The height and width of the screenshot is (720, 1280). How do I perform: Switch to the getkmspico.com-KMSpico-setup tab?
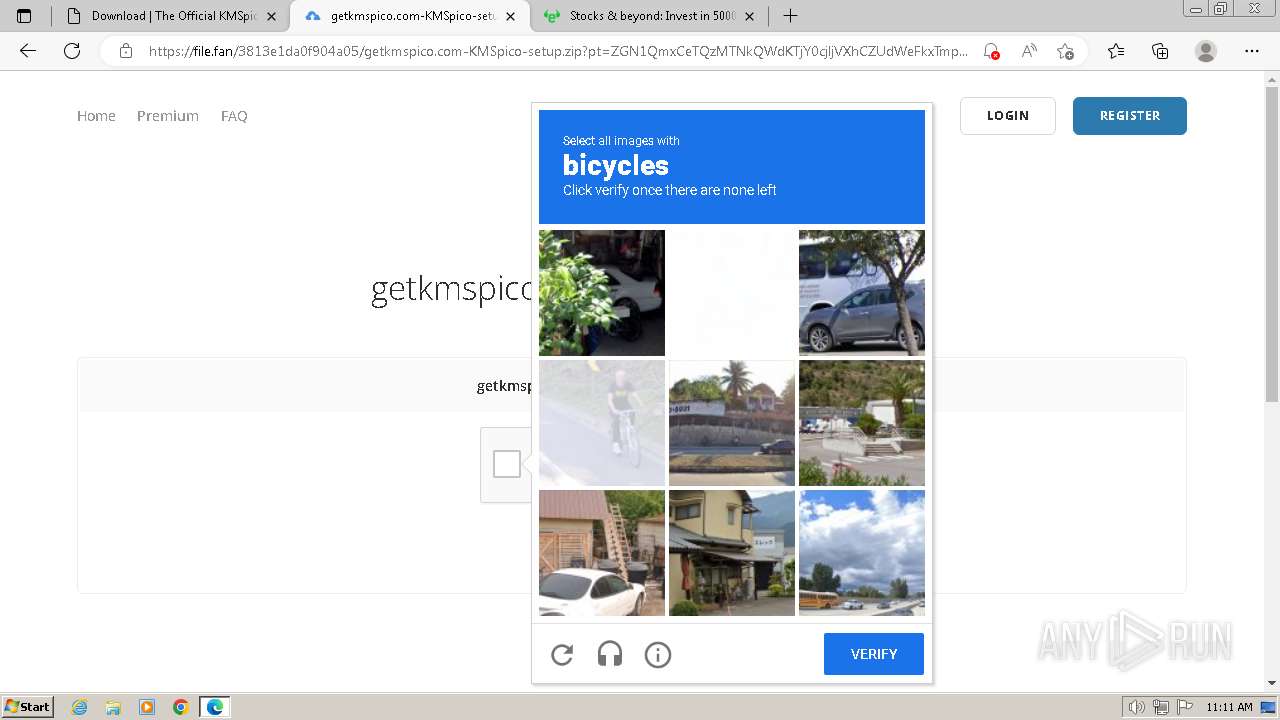pyautogui.click(x=410, y=16)
